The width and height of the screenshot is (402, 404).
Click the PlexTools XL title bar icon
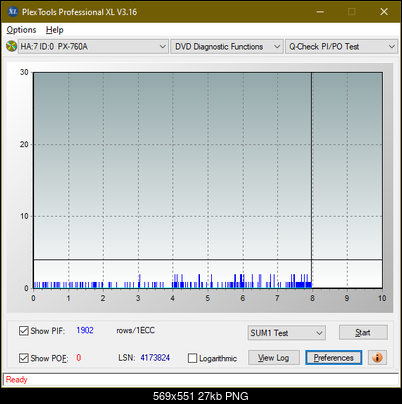point(12,12)
